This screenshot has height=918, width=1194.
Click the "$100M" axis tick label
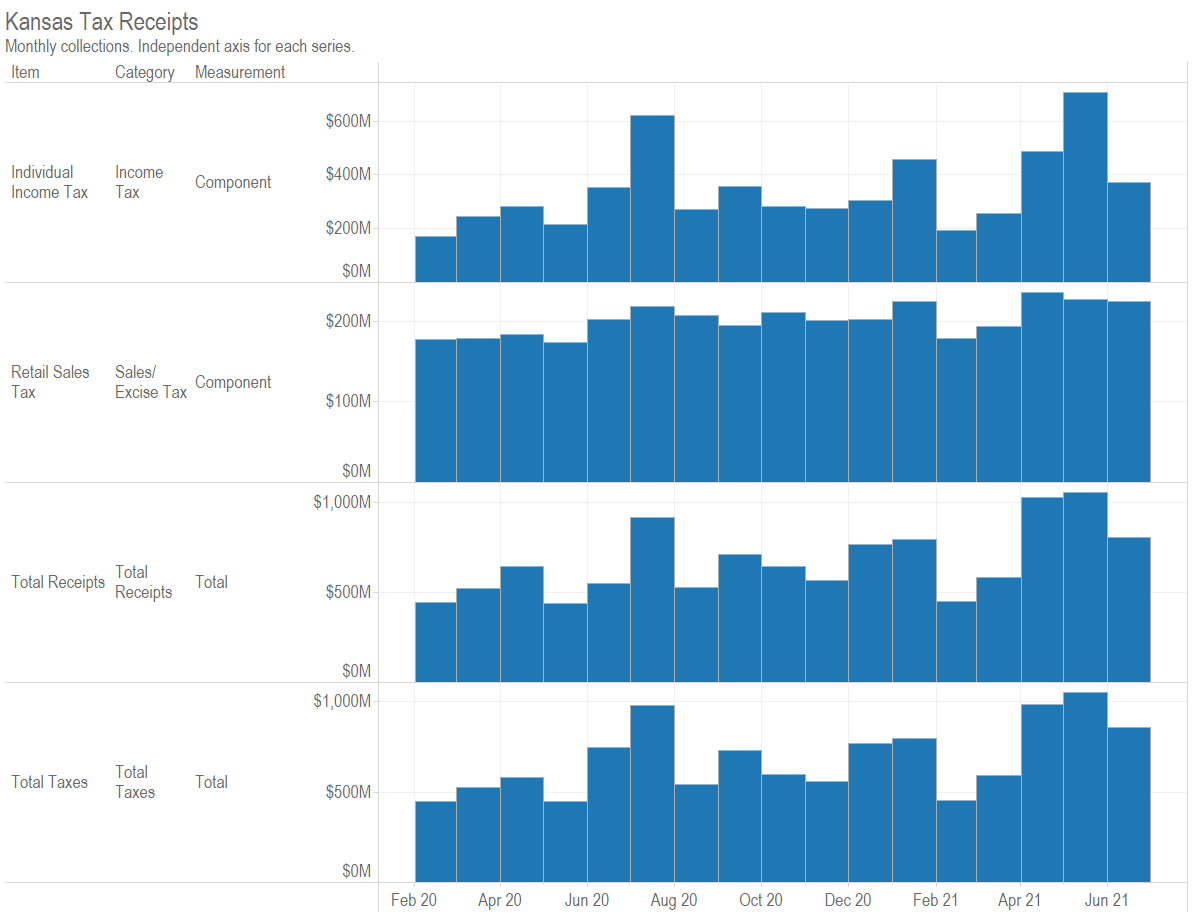(x=349, y=401)
